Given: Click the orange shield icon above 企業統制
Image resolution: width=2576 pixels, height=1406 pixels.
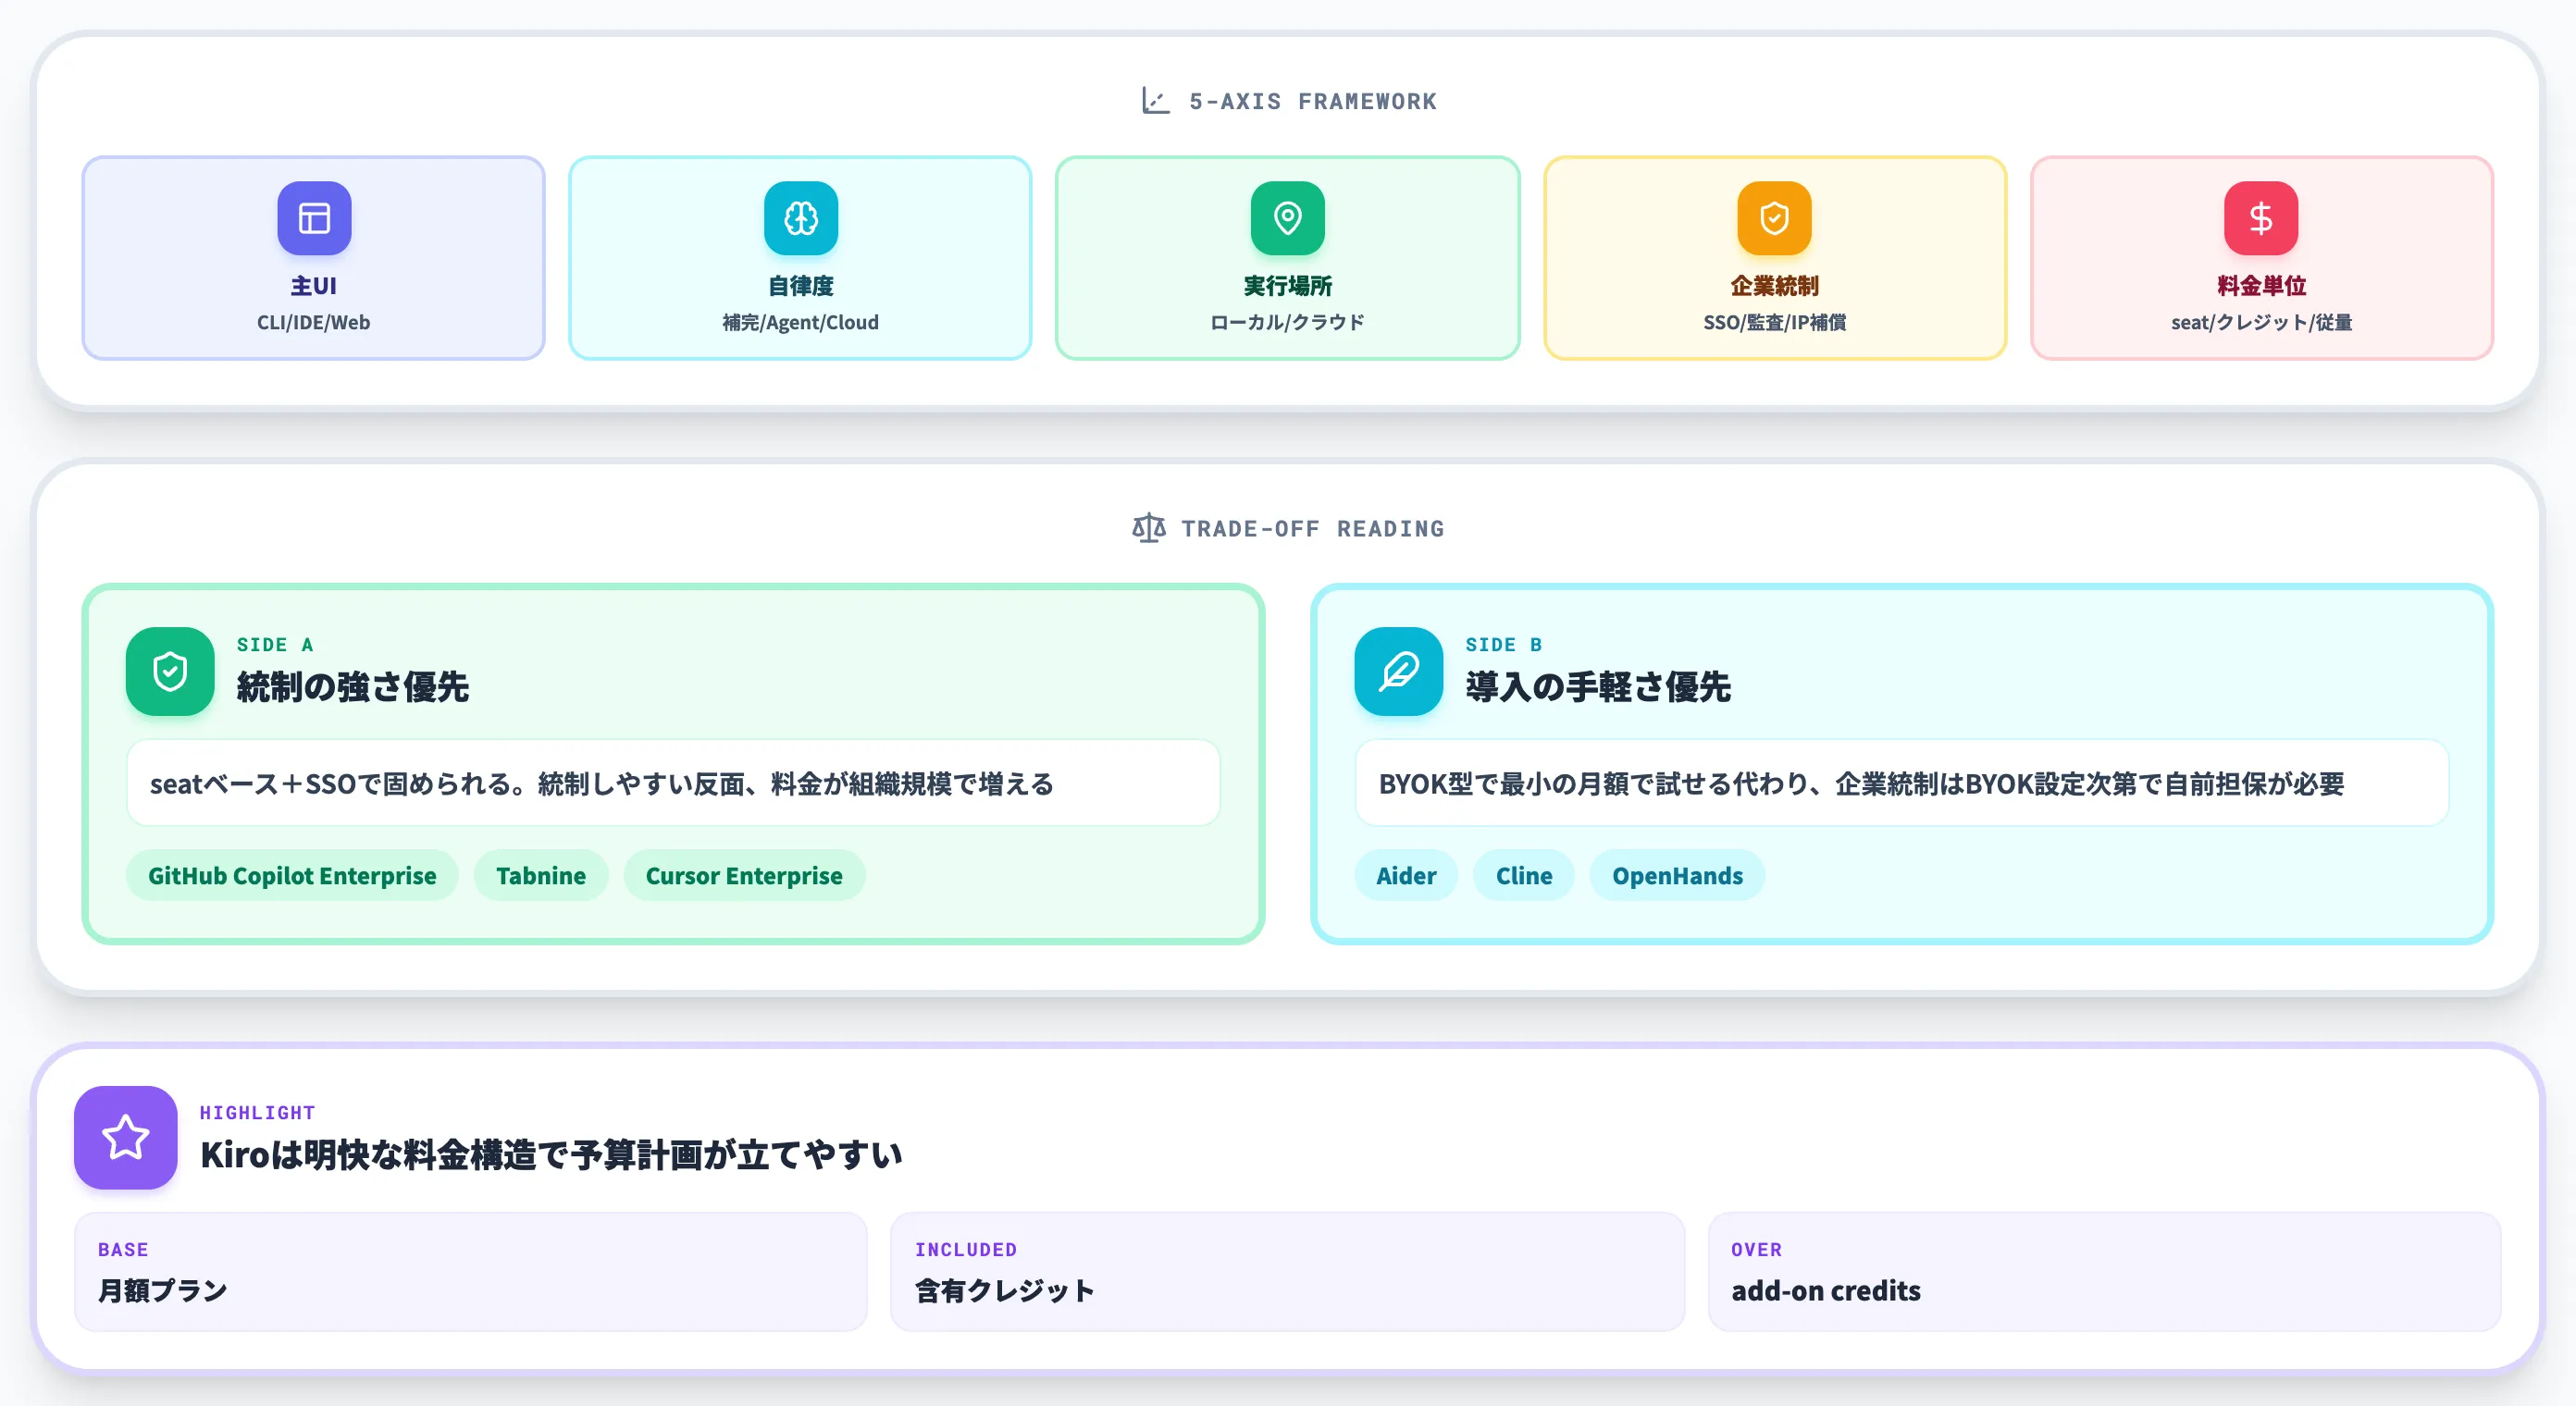Looking at the screenshot, I should click(1775, 218).
